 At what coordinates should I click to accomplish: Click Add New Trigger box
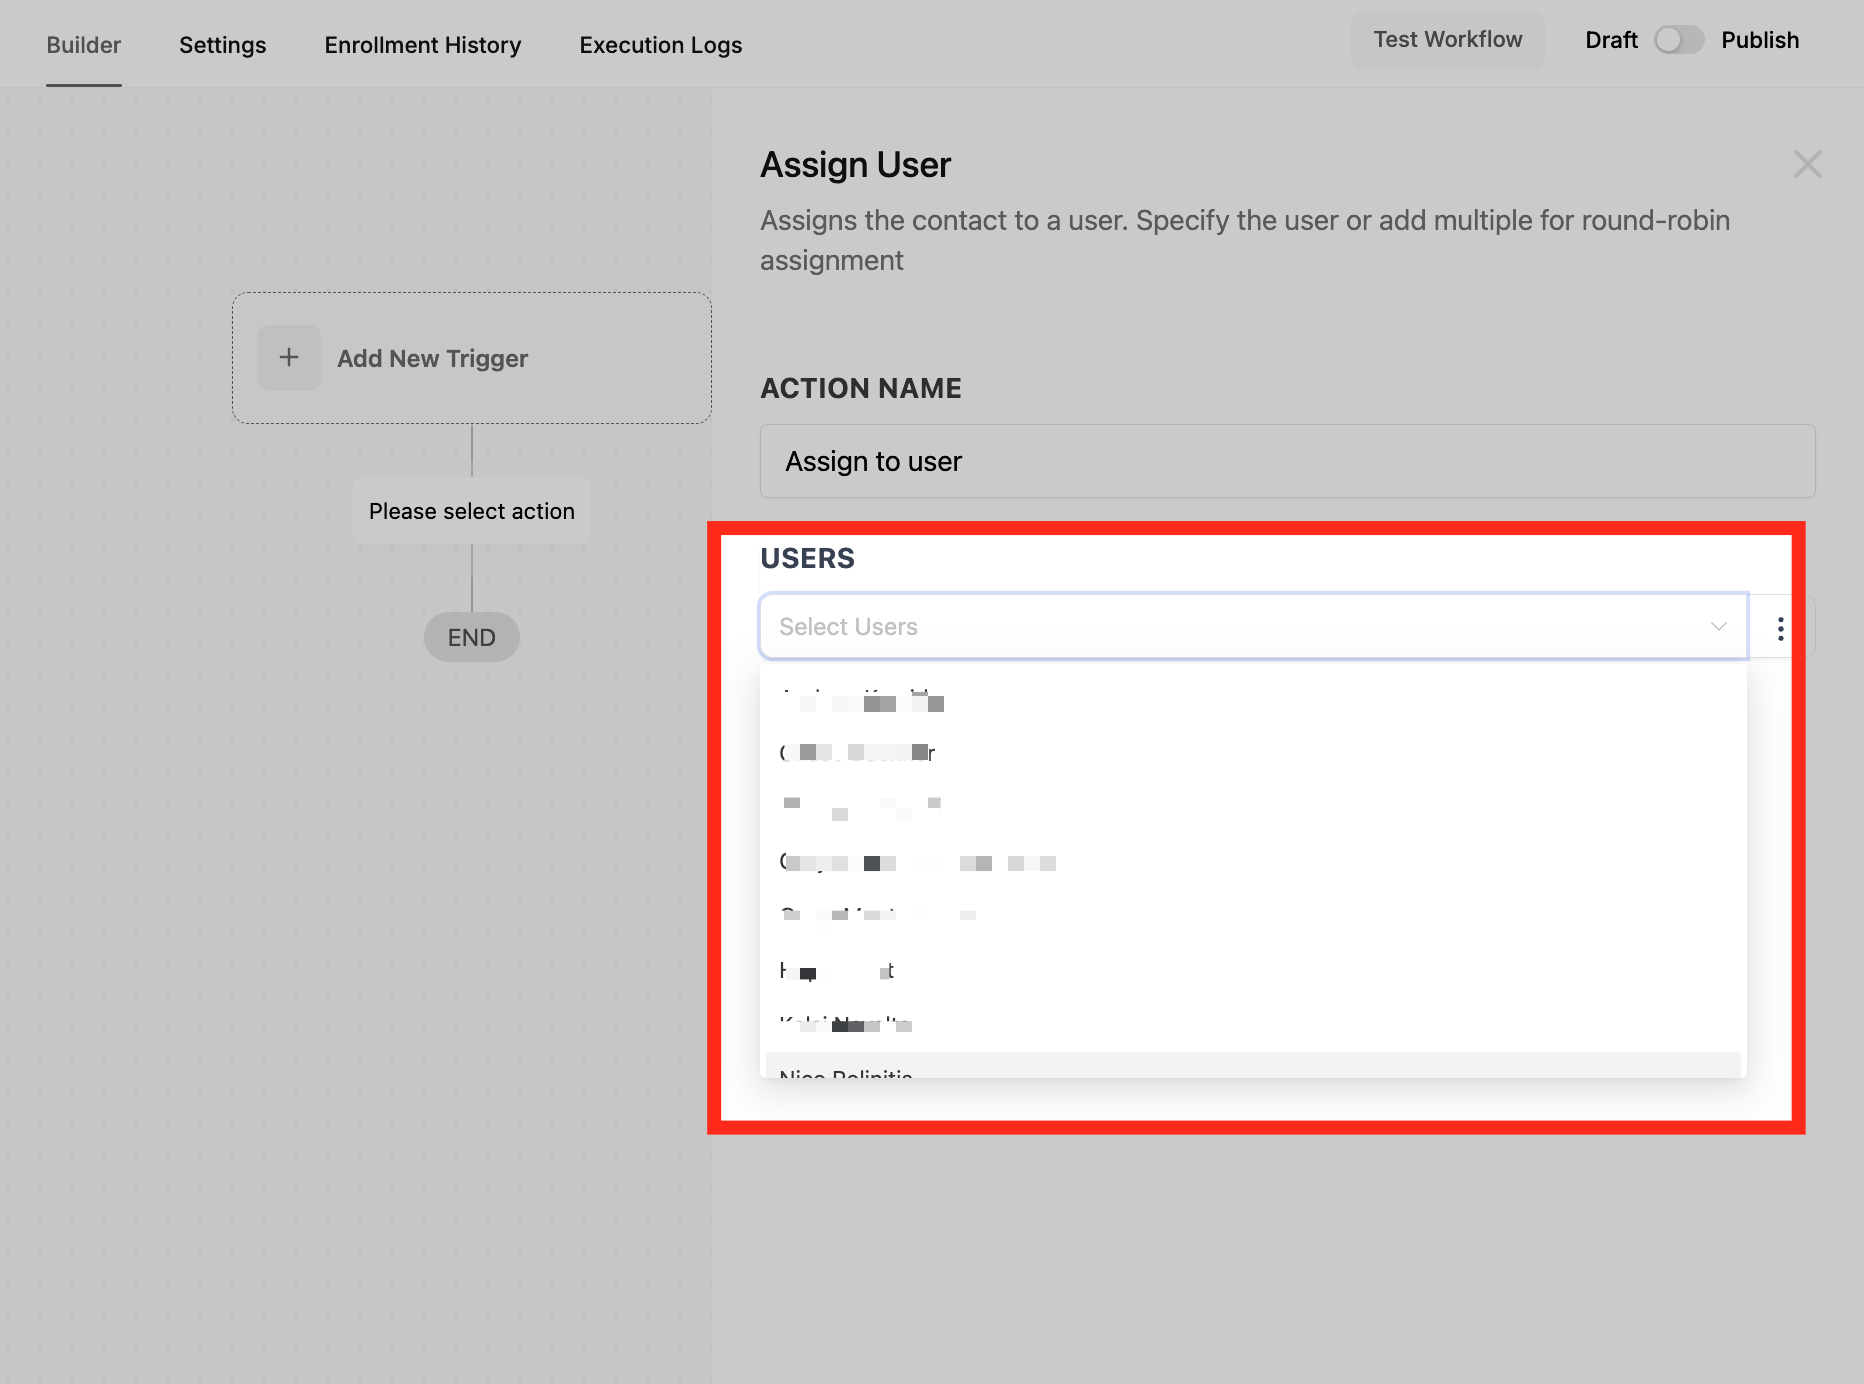[x=472, y=358]
